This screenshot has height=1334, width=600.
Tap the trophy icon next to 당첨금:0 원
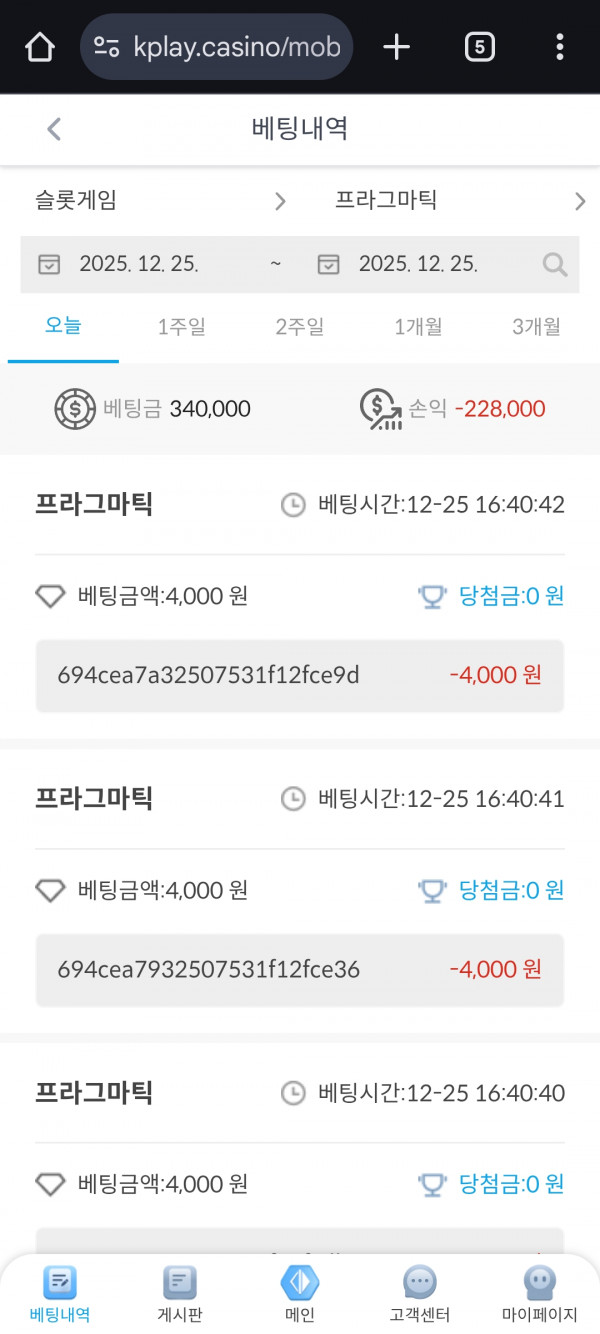pyautogui.click(x=432, y=596)
